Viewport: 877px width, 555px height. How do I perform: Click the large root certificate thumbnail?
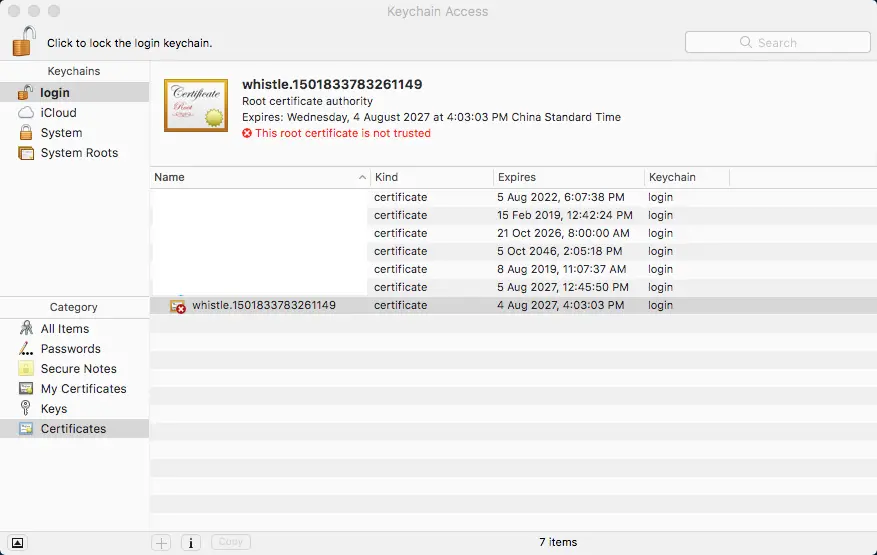click(x=196, y=105)
